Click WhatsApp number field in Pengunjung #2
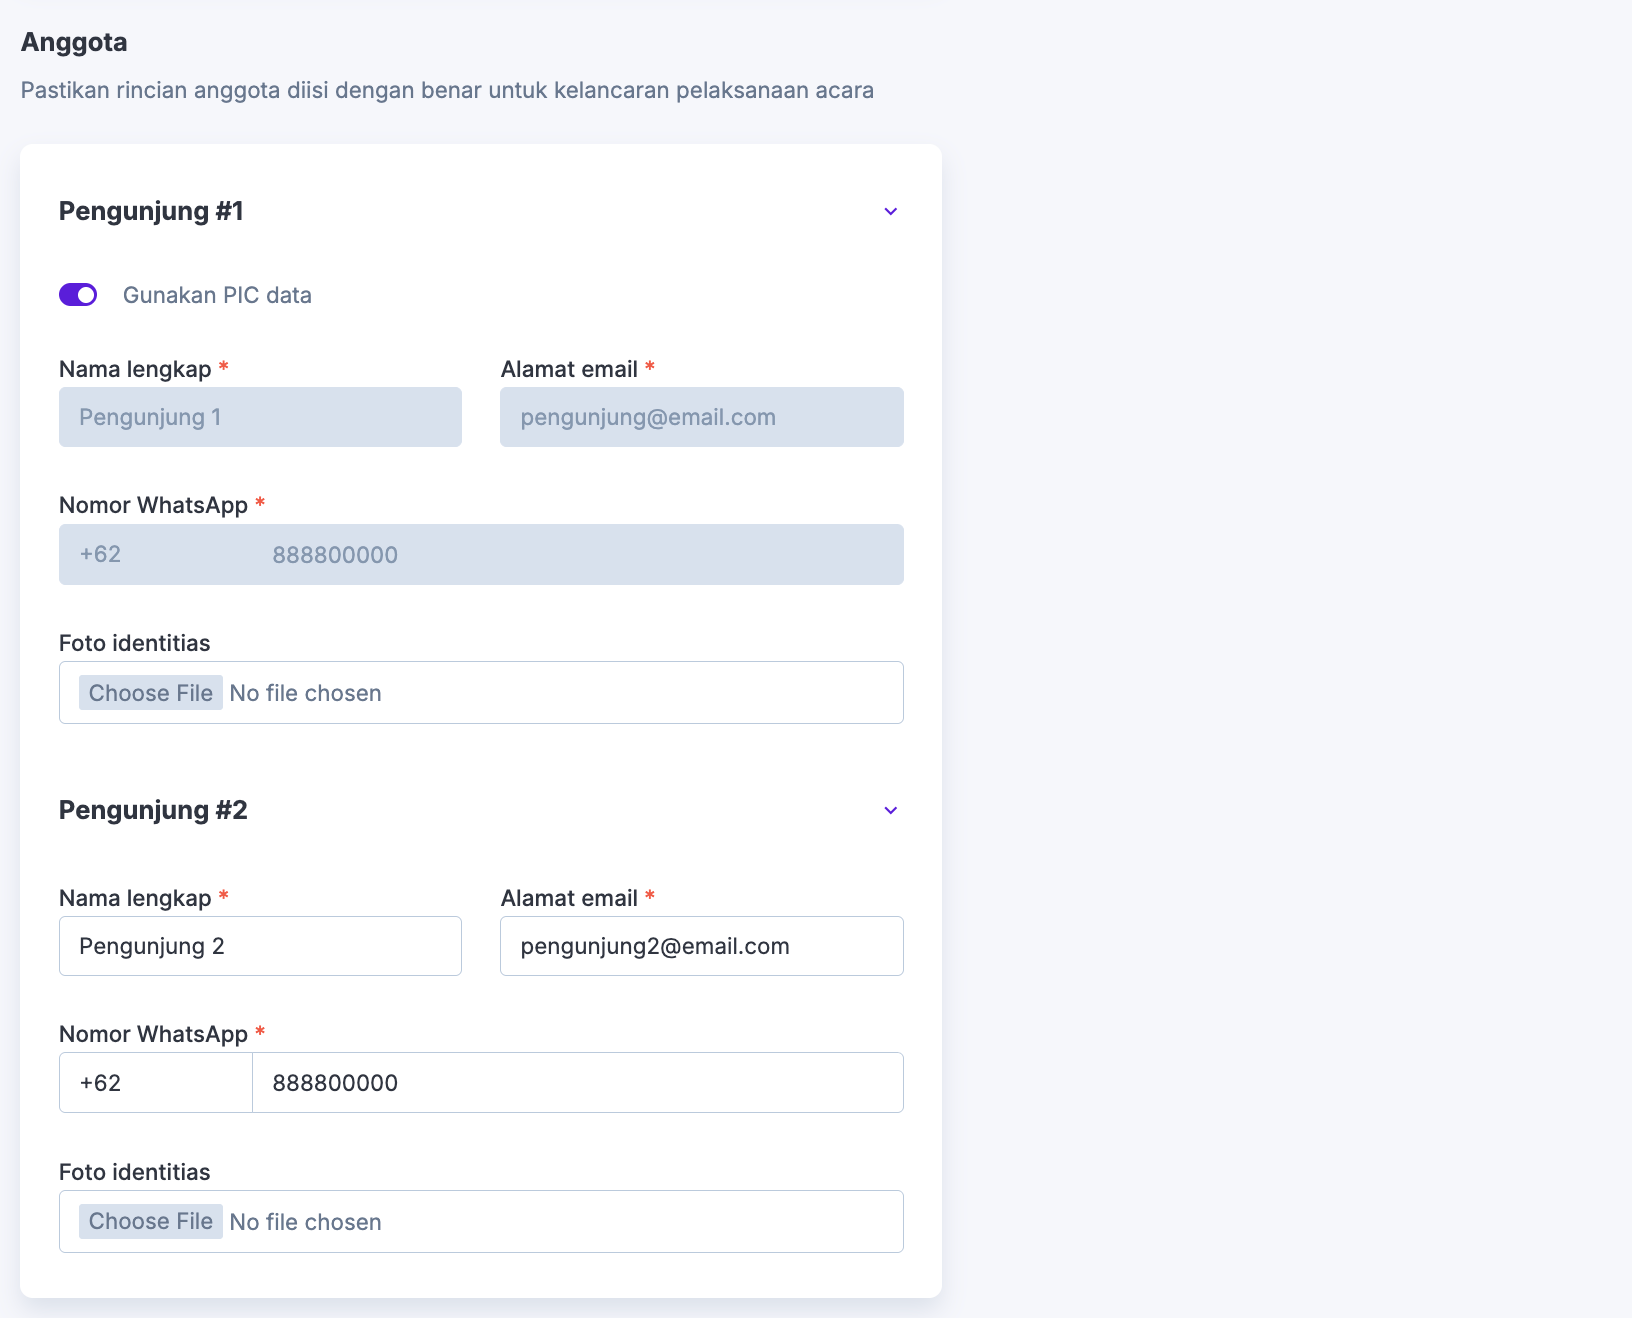Image resolution: width=1632 pixels, height=1318 pixels. coord(577,1083)
